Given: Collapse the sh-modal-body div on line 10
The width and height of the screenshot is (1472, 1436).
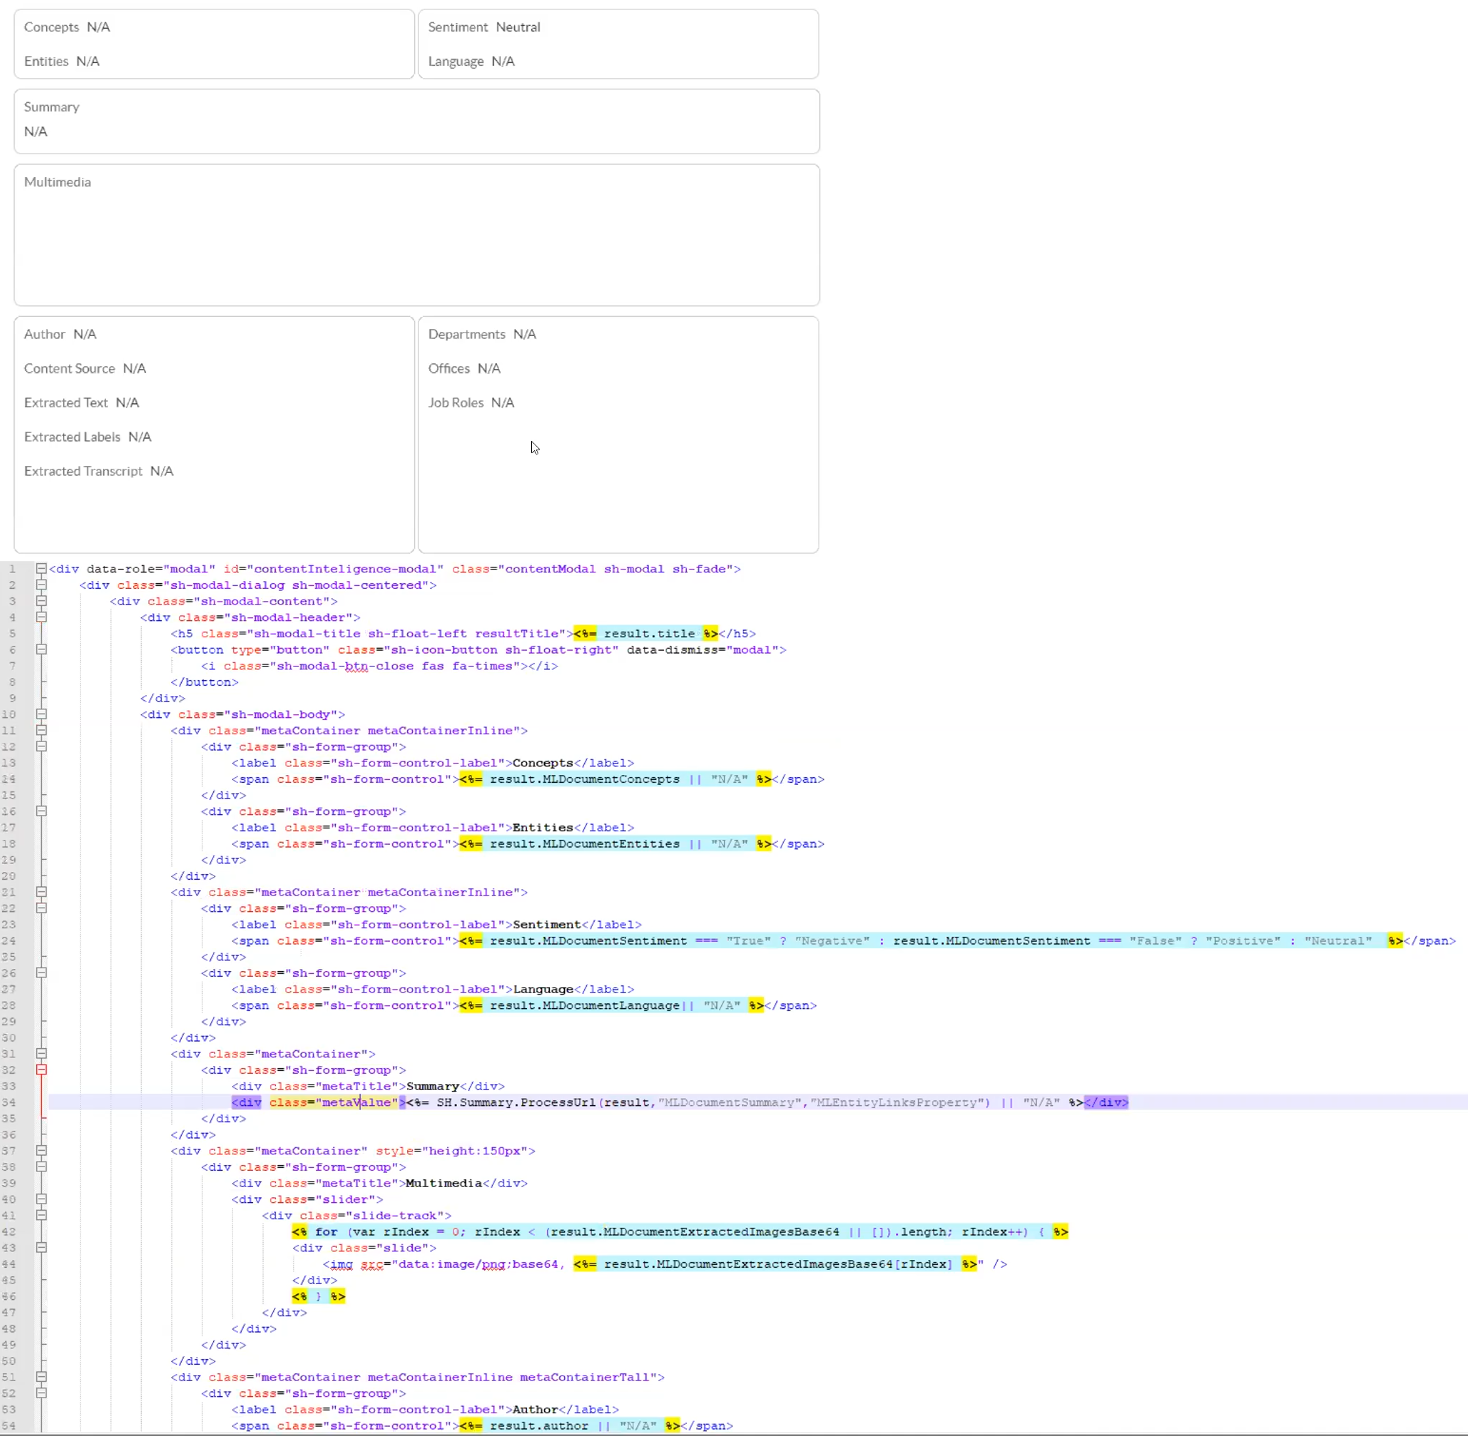Looking at the screenshot, I should pyautogui.click(x=41, y=714).
